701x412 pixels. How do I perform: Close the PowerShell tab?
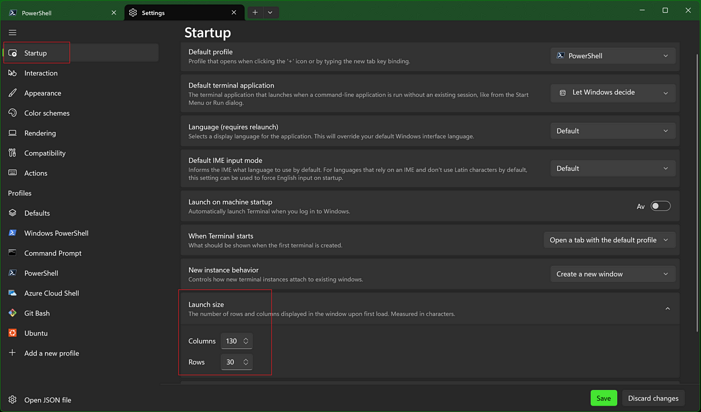click(x=114, y=13)
